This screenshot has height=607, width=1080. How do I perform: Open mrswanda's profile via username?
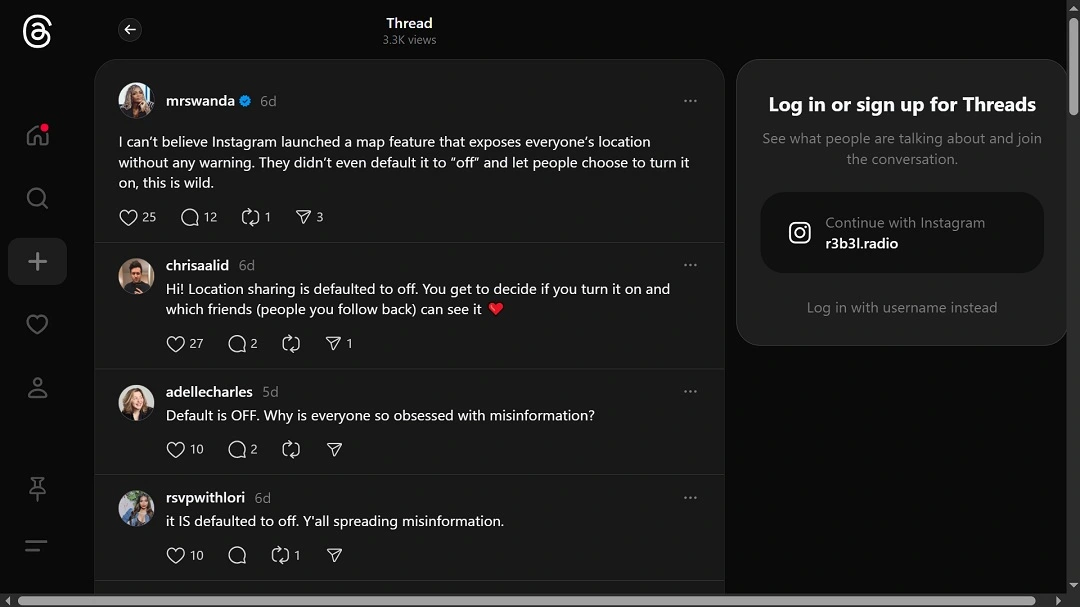click(x=200, y=101)
